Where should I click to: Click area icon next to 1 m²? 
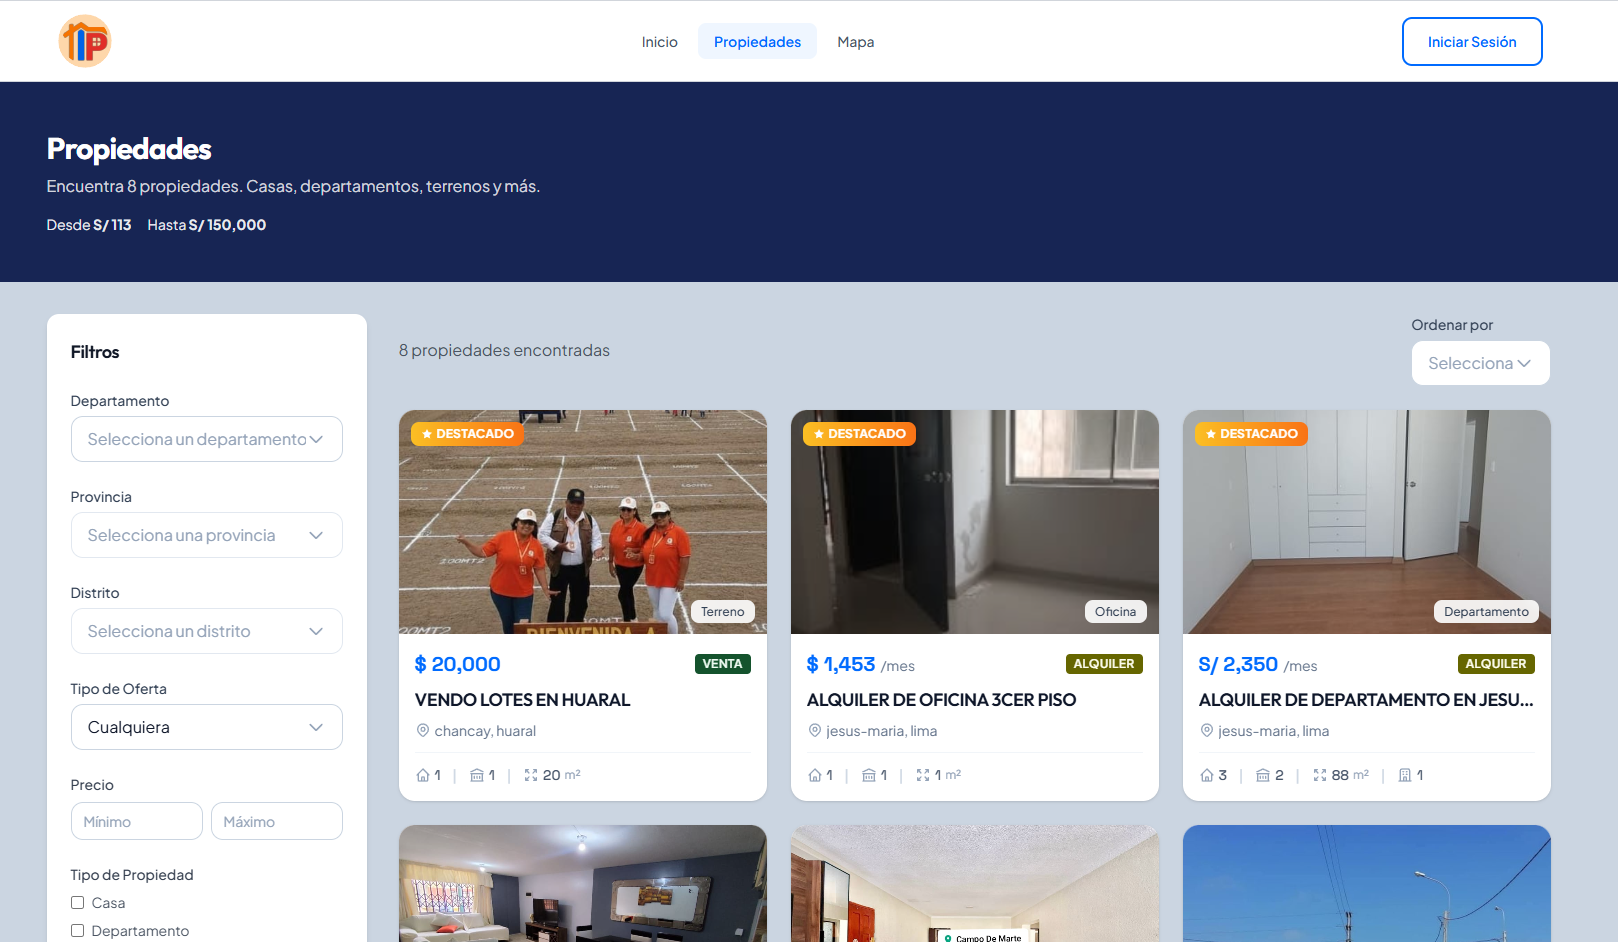pos(923,775)
